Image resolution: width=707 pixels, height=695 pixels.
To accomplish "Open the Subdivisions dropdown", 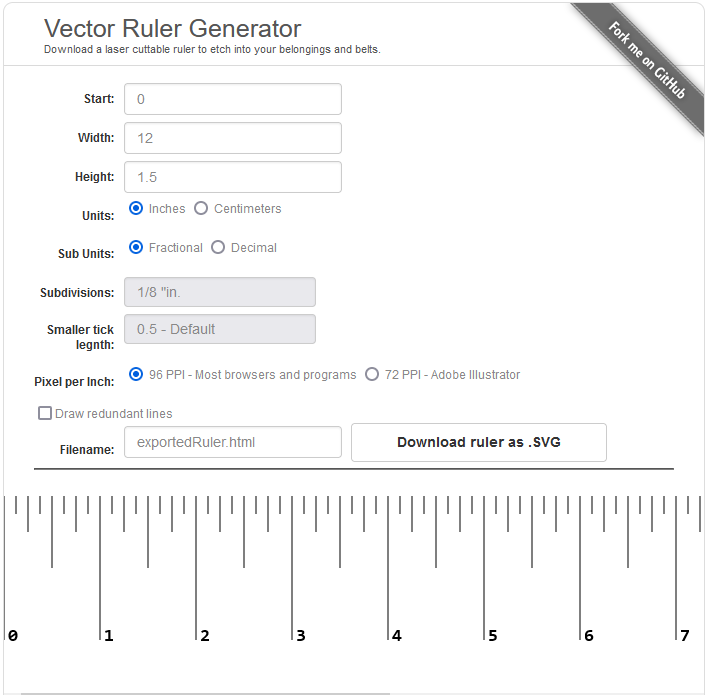I will click(219, 292).
